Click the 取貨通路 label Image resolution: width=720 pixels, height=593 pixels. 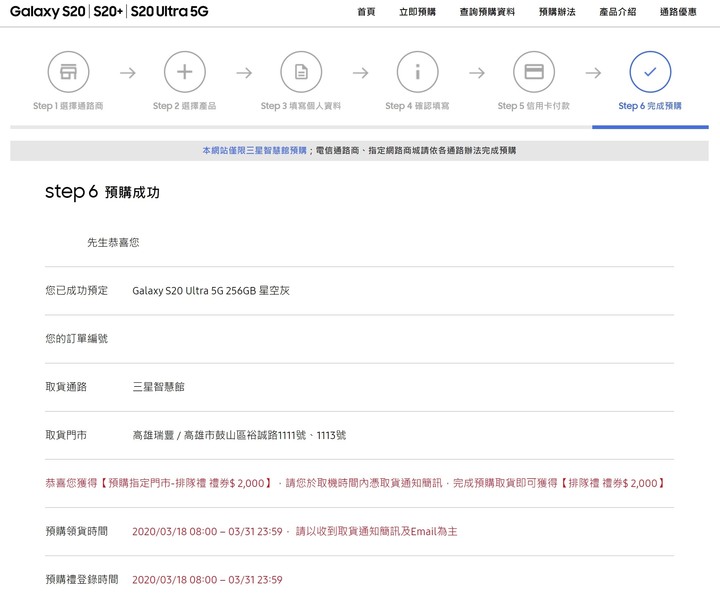tap(66, 387)
